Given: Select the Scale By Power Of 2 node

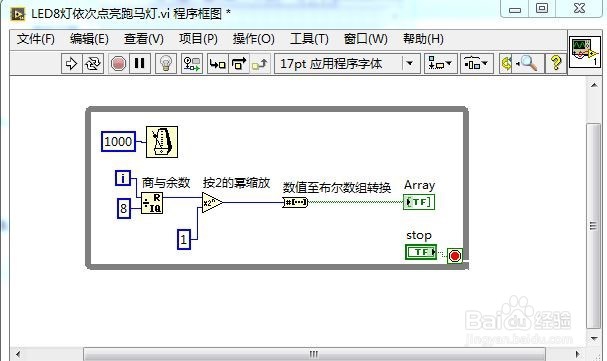Looking at the screenshot, I should [x=212, y=202].
